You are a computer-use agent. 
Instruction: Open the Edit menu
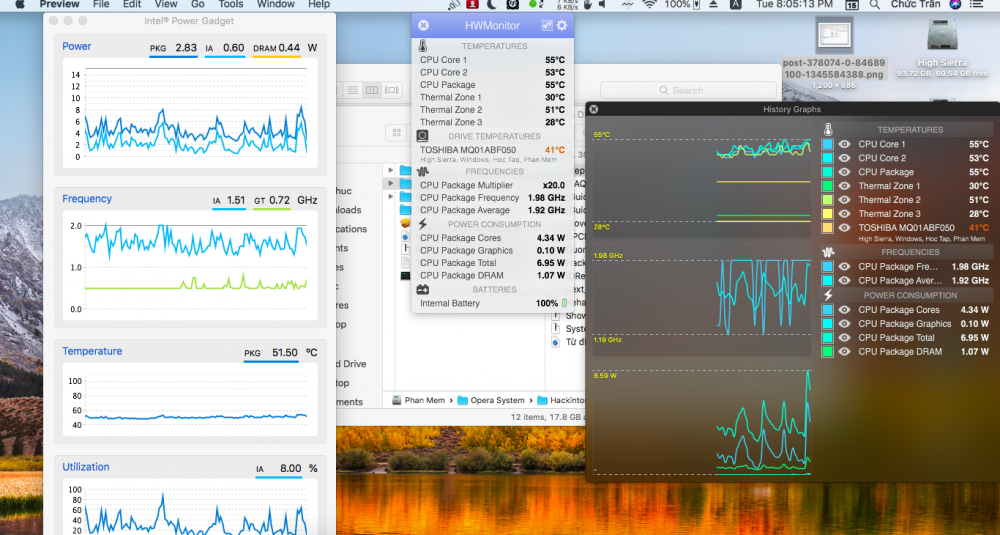tap(132, 4)
